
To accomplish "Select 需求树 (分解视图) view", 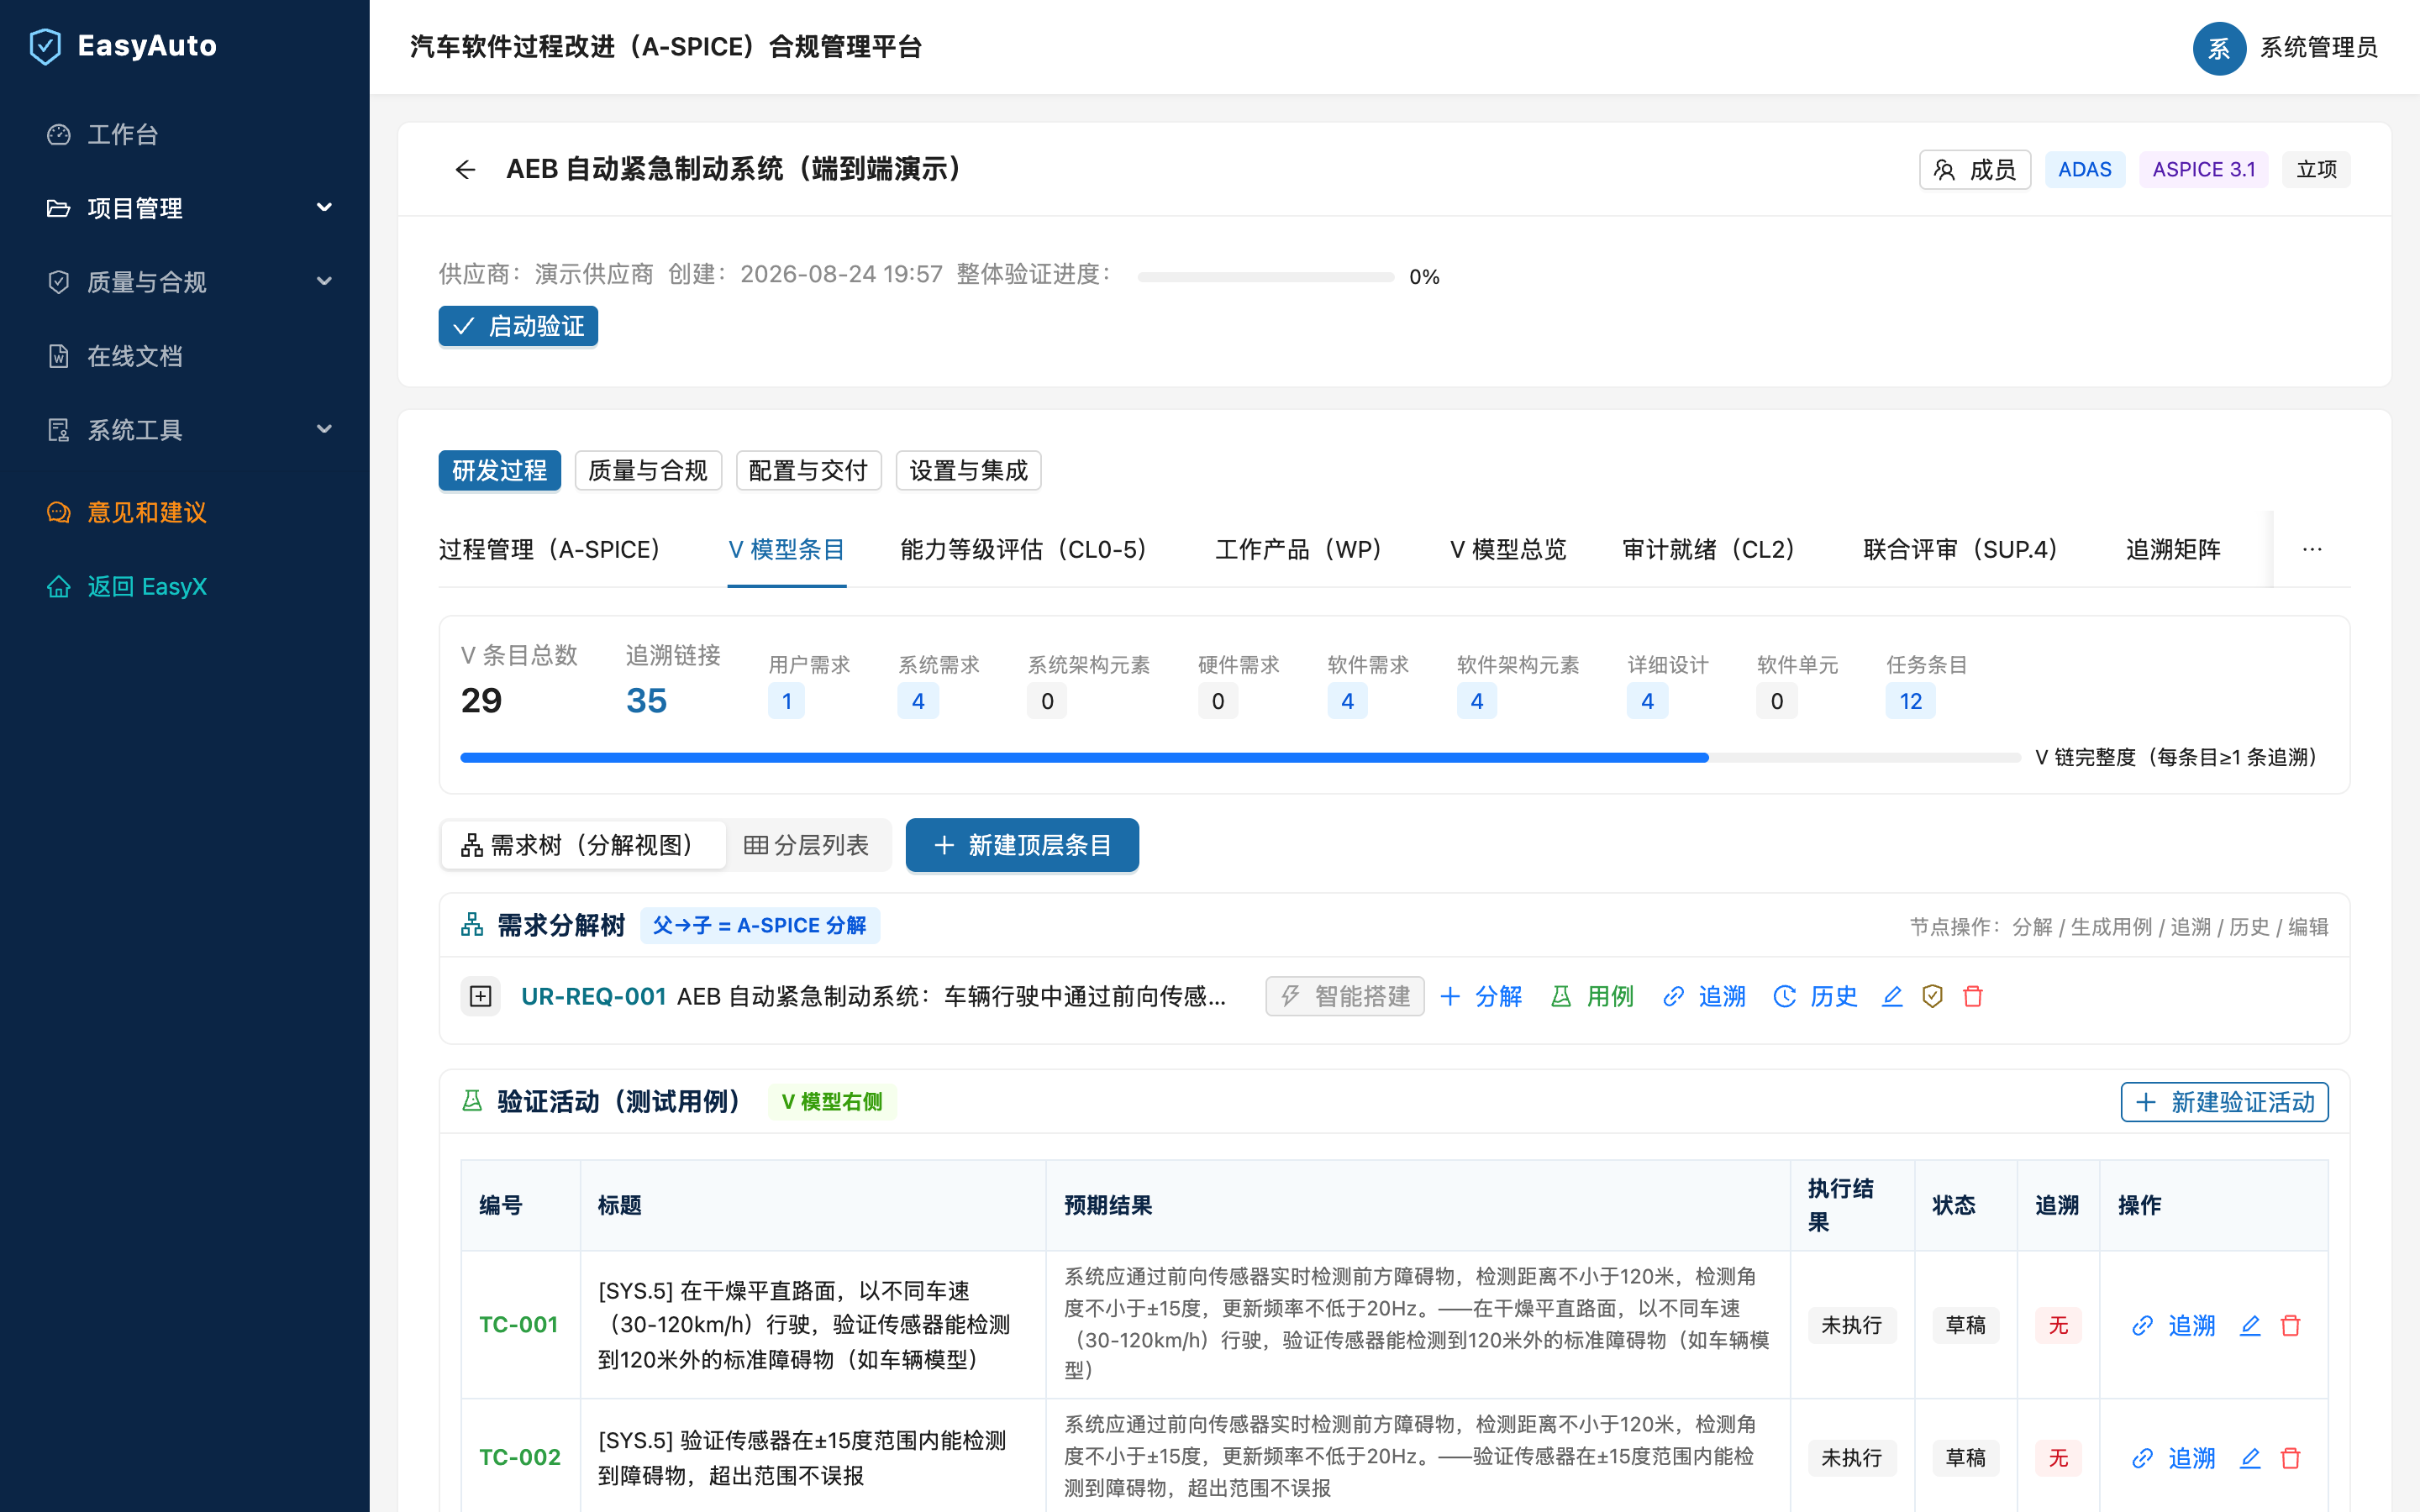I will pyautogui.click(x=583, y=846).
